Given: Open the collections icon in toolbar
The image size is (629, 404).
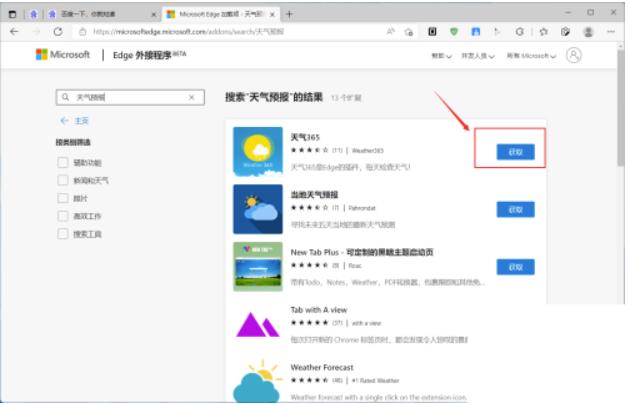Looking at the screenshot, I should (x=566, y=32).
